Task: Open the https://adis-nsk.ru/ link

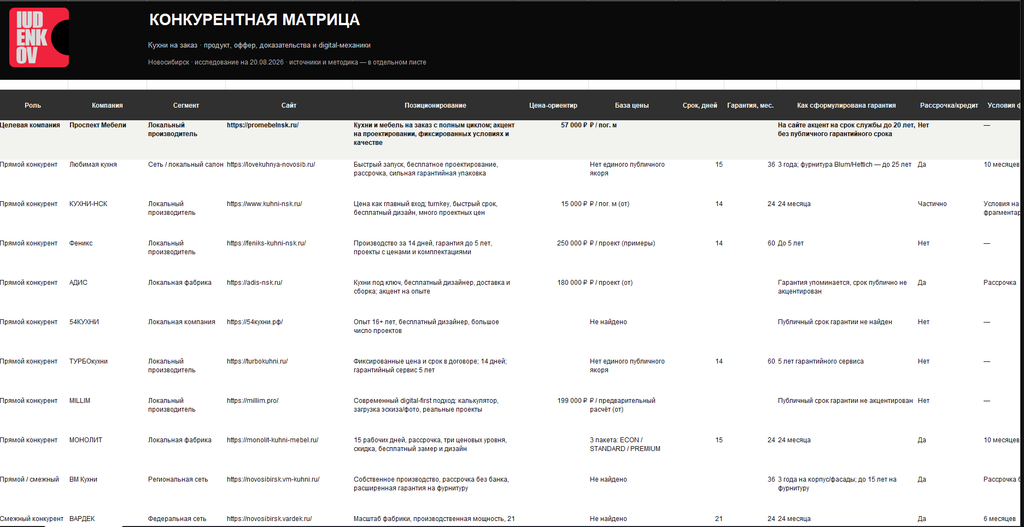Action: coord(255,283)
